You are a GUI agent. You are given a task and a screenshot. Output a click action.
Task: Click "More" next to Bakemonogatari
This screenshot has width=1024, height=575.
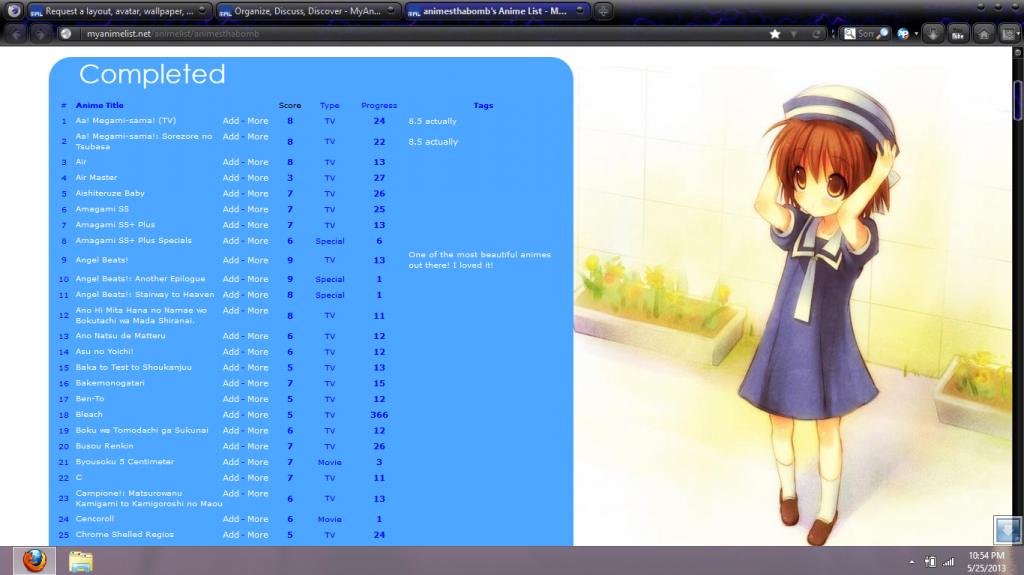click(258, 383)
